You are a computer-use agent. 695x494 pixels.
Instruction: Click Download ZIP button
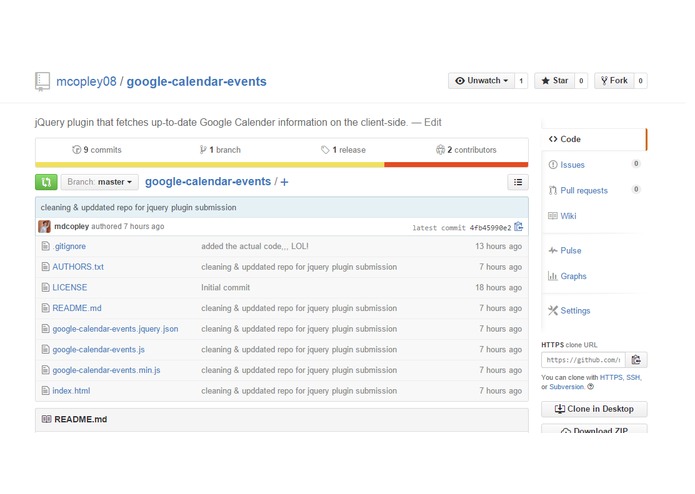point(594,429)
